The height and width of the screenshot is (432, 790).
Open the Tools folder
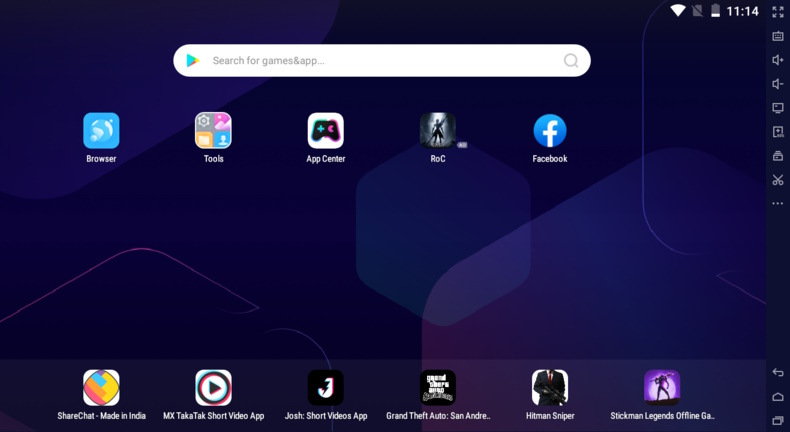click(214, 131)
